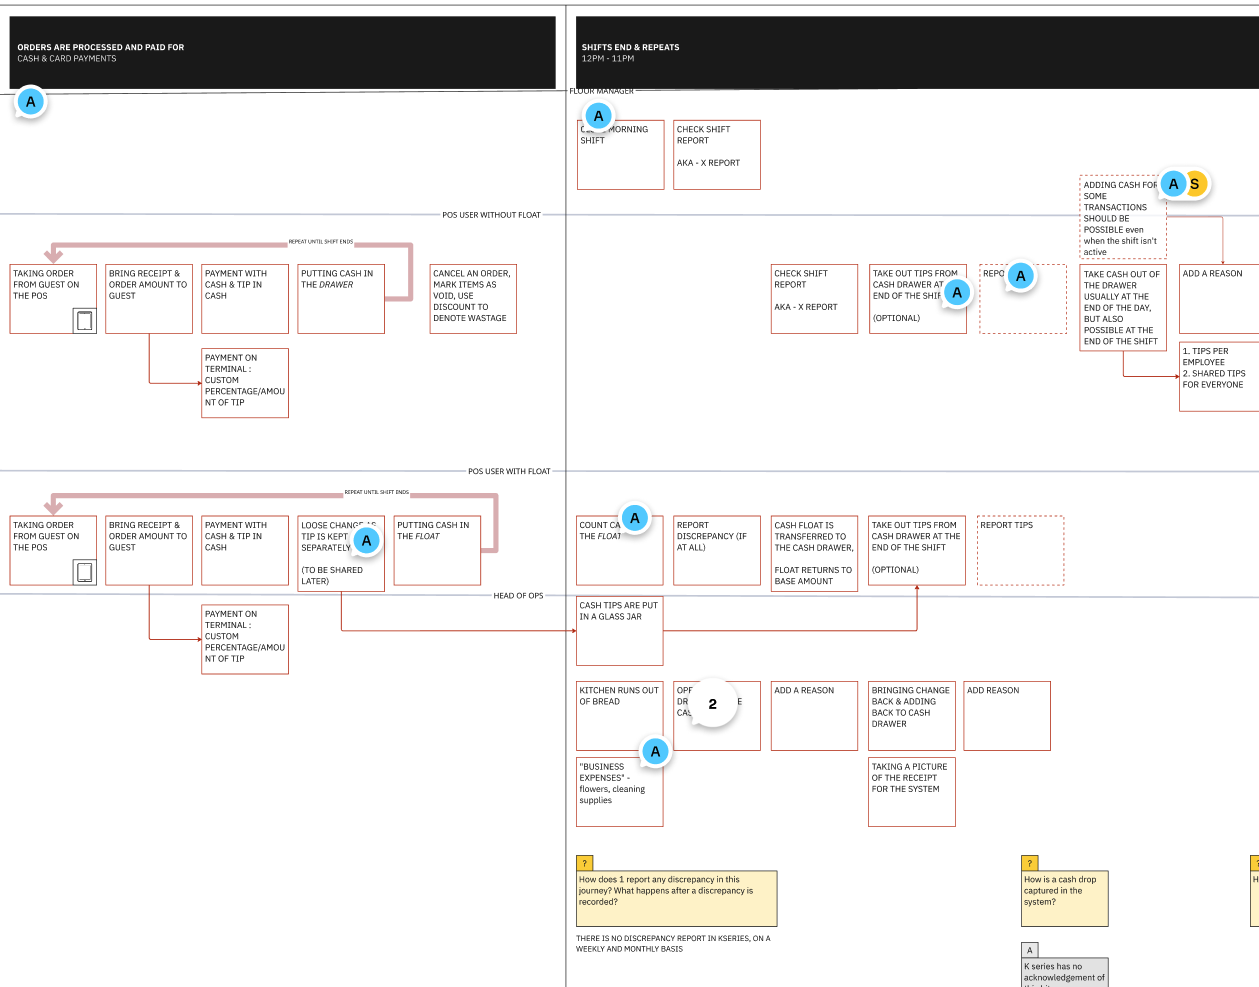Click tablet icon in the Without Float Taking Order card
Image resolution: width=1259 pixels, height=987 pixels.
[85, 320]
